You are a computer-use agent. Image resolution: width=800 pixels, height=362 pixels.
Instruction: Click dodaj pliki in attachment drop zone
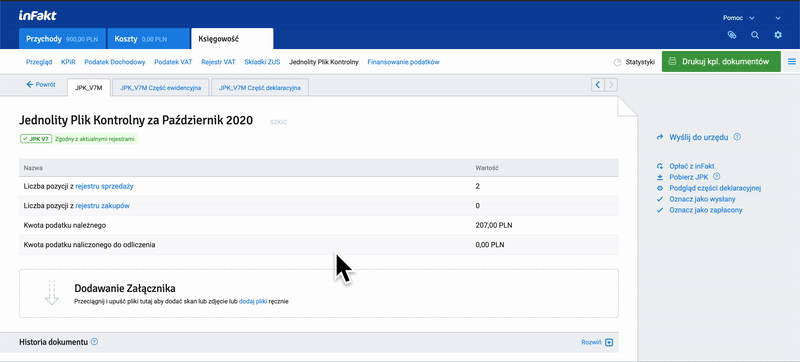(253, 301)
